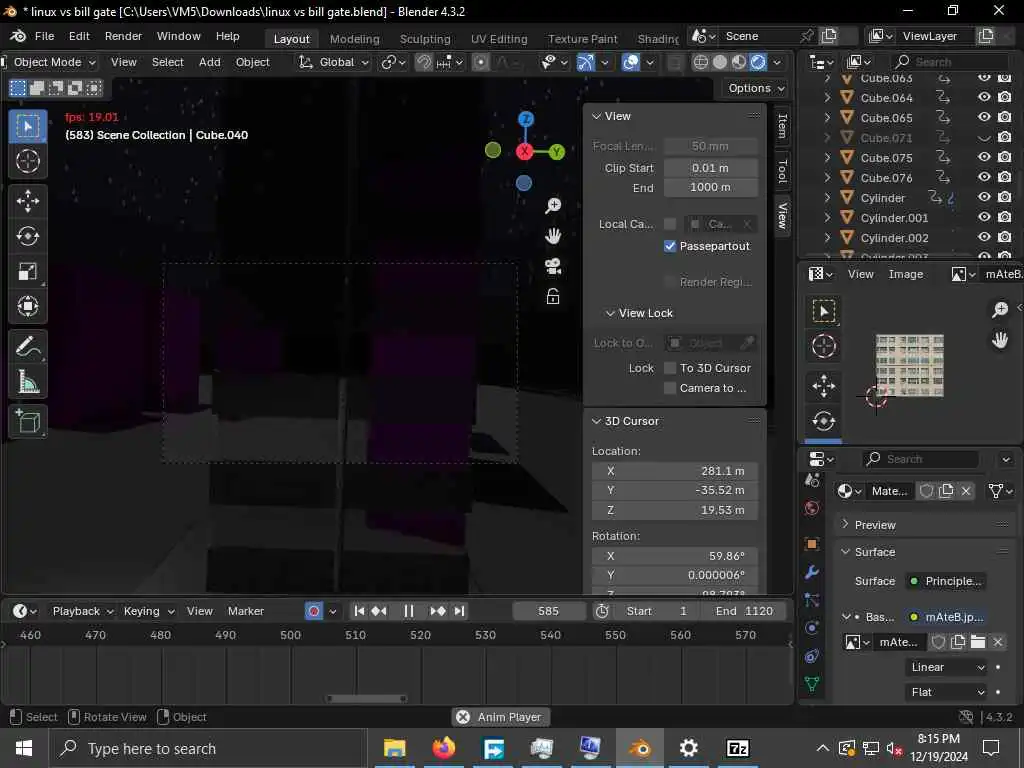The height and width of the screenshot is (768, 1024).
Task: Jump to the timeline start frame
Action: point(359,611)
